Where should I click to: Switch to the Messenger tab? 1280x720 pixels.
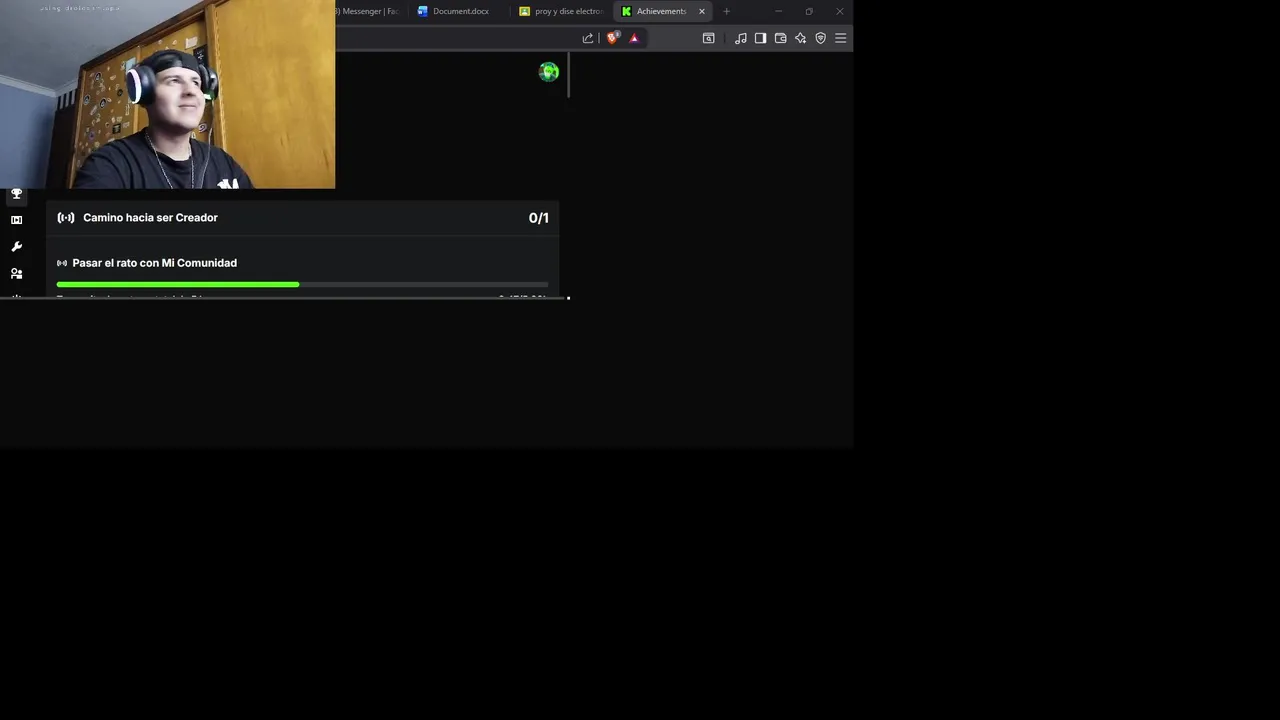(x=368, y=11)
